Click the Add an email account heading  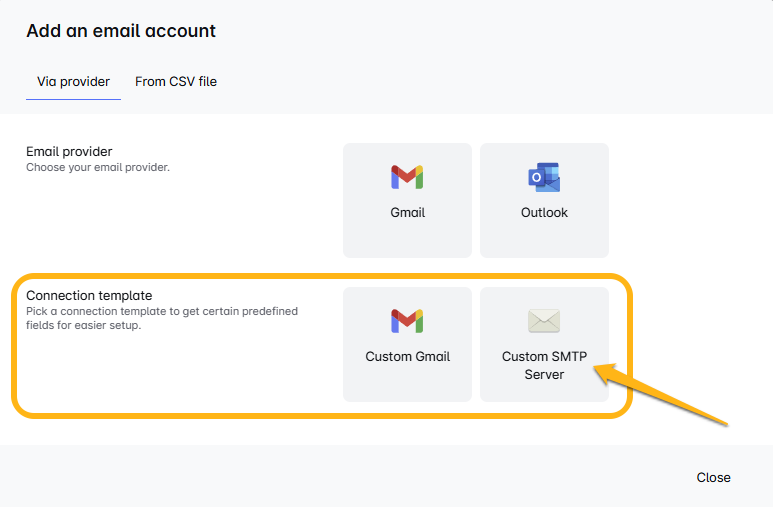click(x=121, y=31)
